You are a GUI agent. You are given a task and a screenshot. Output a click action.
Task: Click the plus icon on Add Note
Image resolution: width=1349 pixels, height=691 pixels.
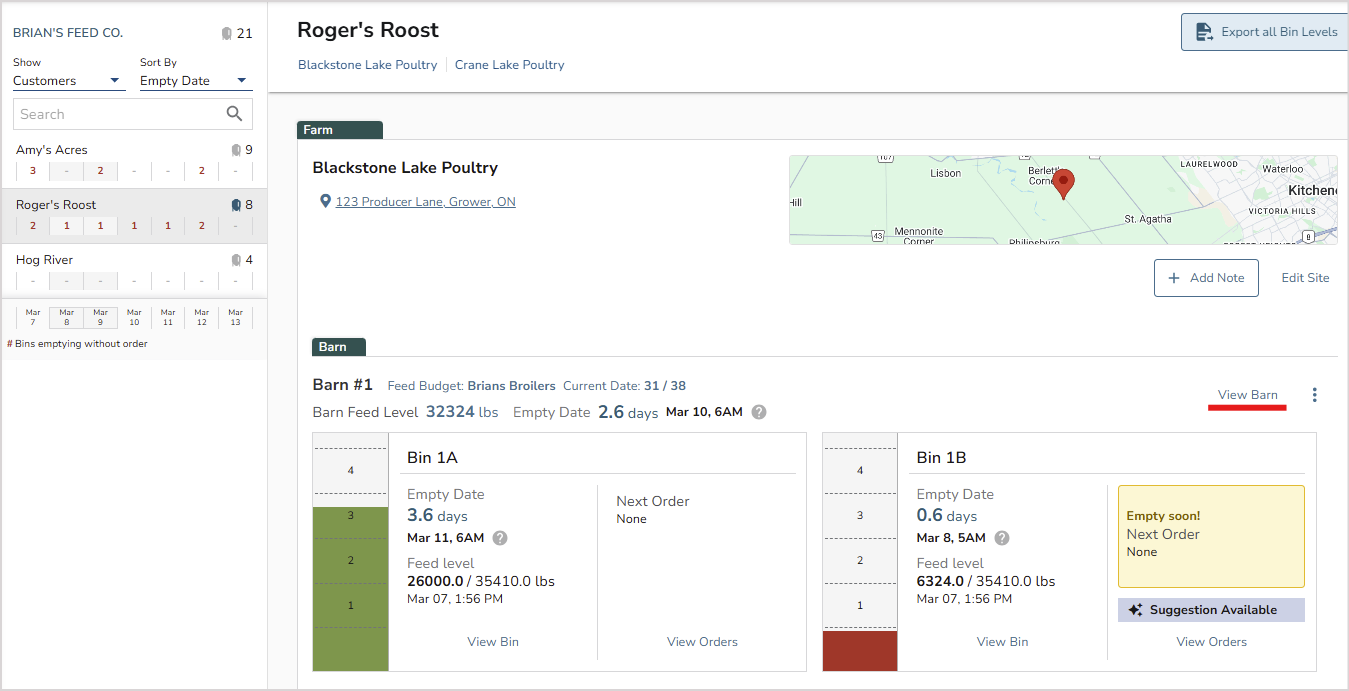(1174, 278)
